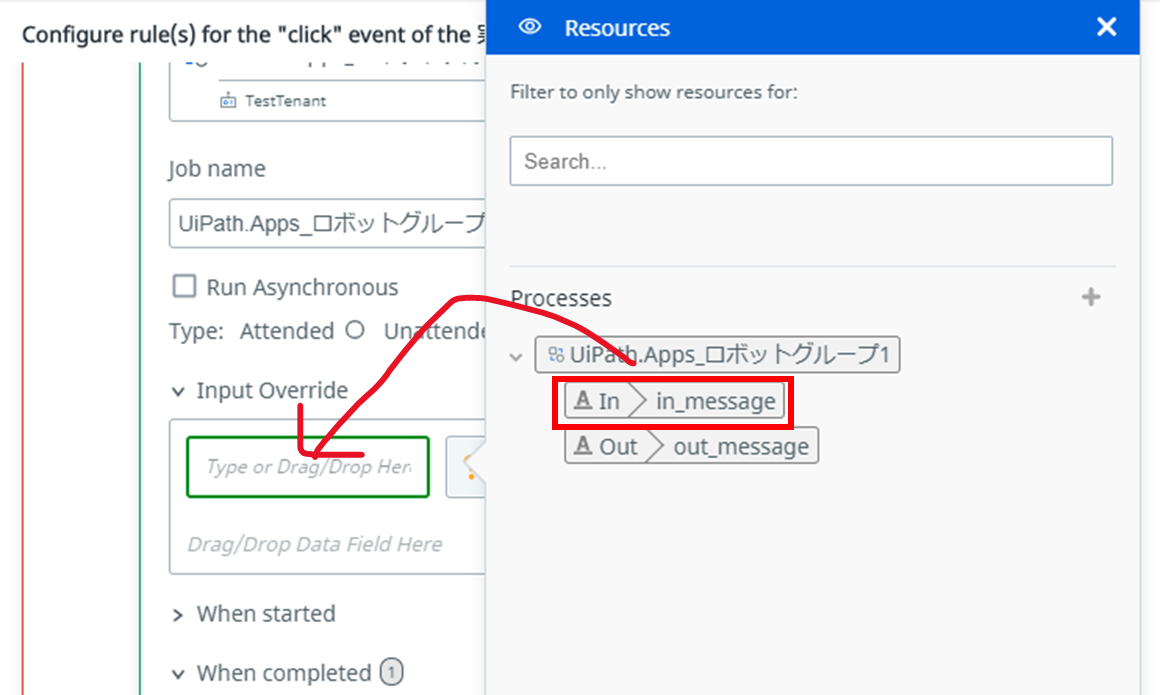
Task: Click the TestTenant robot icon
Action: pyautogui.click(x=228, y=101)
